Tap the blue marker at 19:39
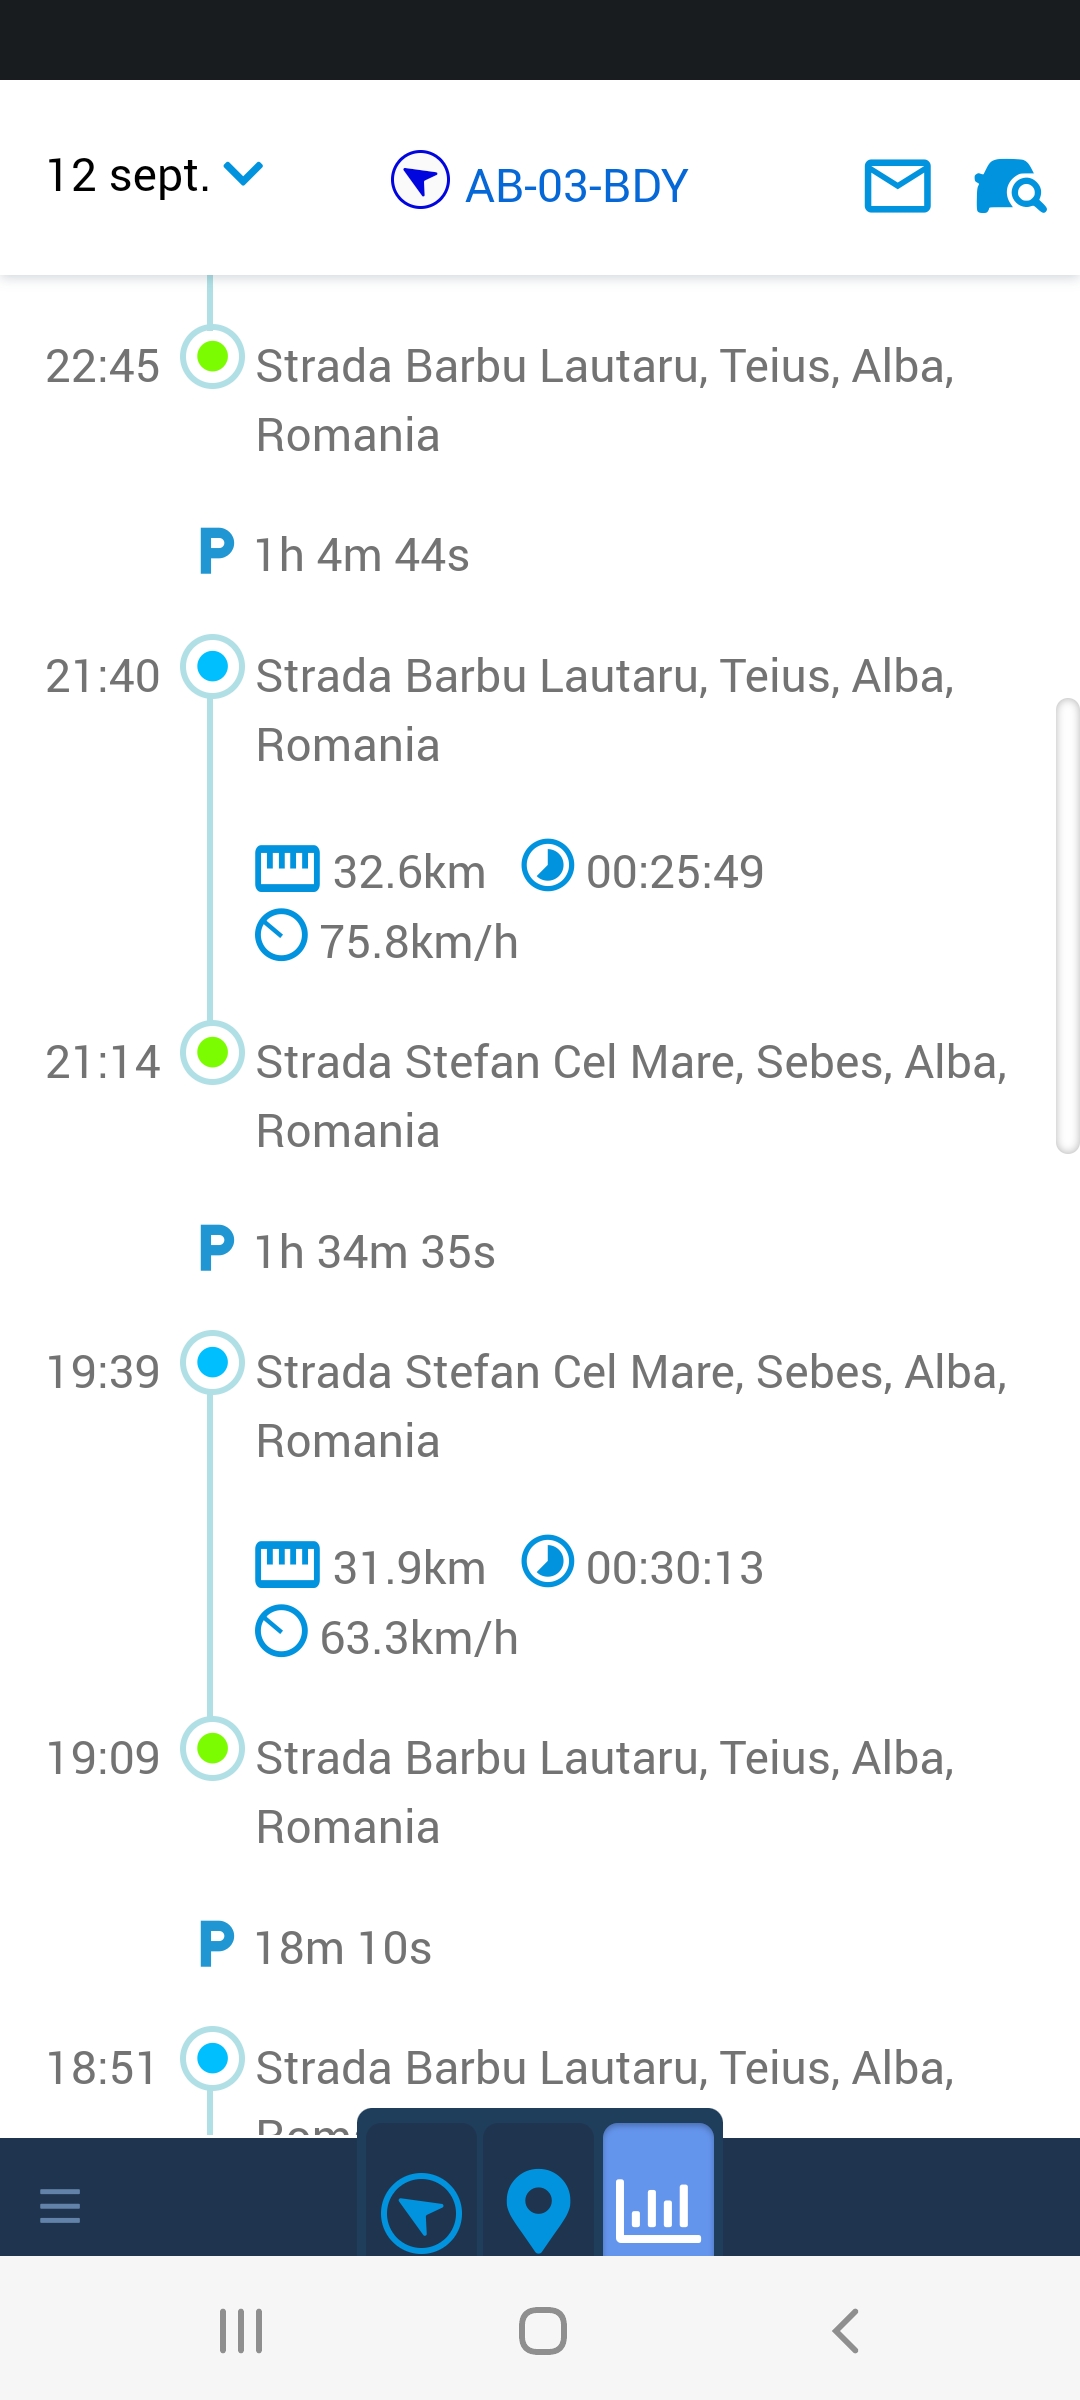This screenshot has width=1080, height=2400. point(212,1362)
